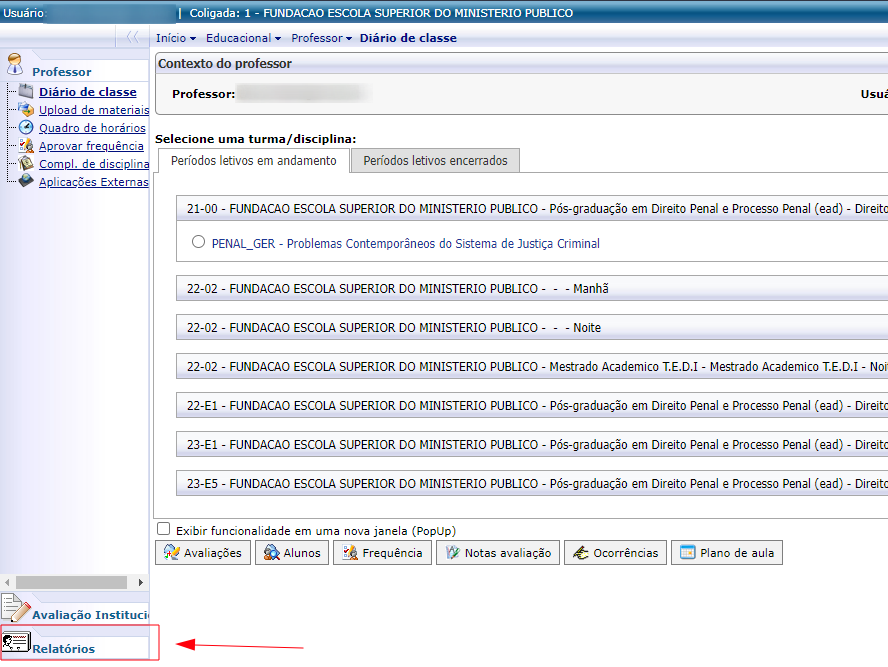Viewport: 888px width, 667px height.
Task: Click the Ocorrências button label
Action: pyautogui.click(x=626, y=553)
